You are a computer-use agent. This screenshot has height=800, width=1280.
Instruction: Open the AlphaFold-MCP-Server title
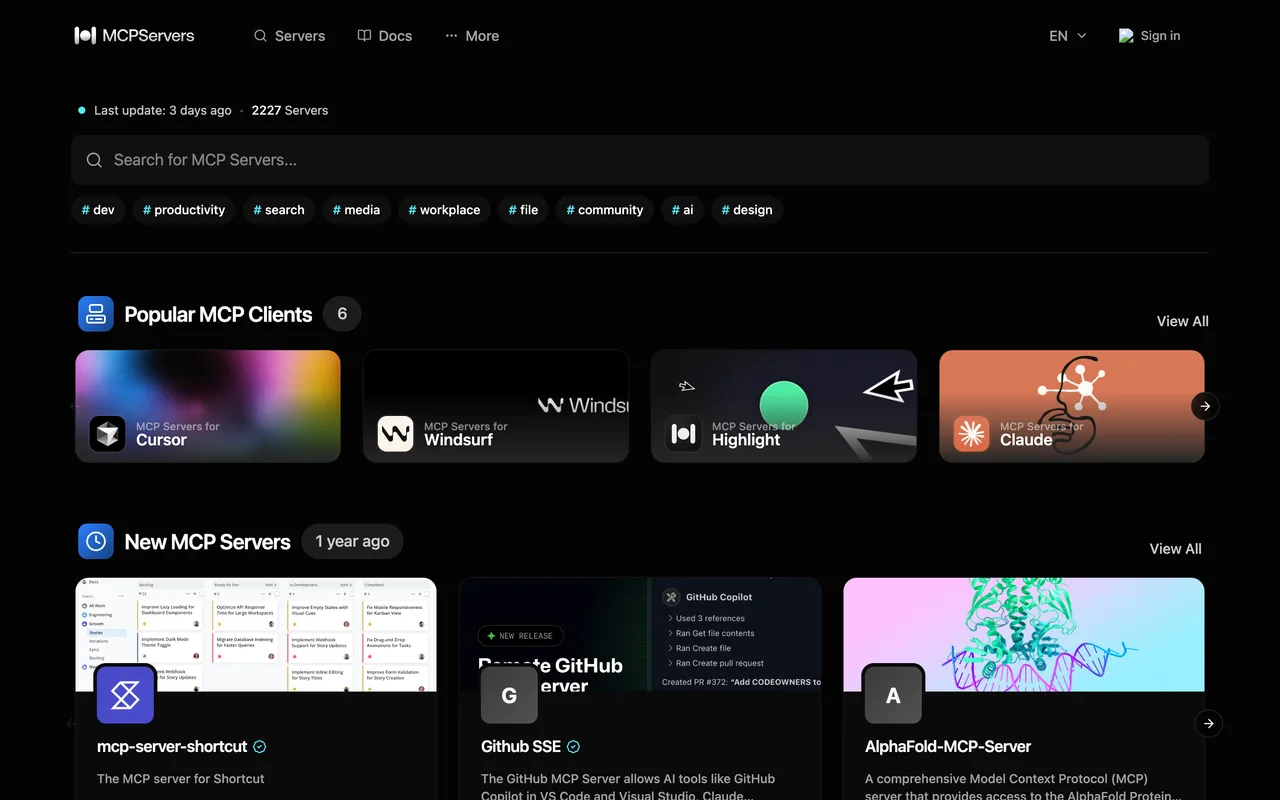948,746
